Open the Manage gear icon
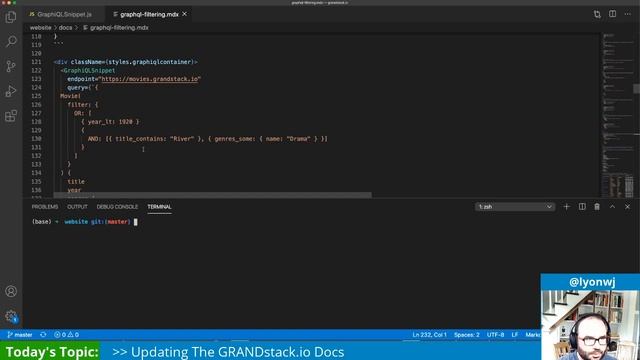640x360 pixels. (11, 316)
